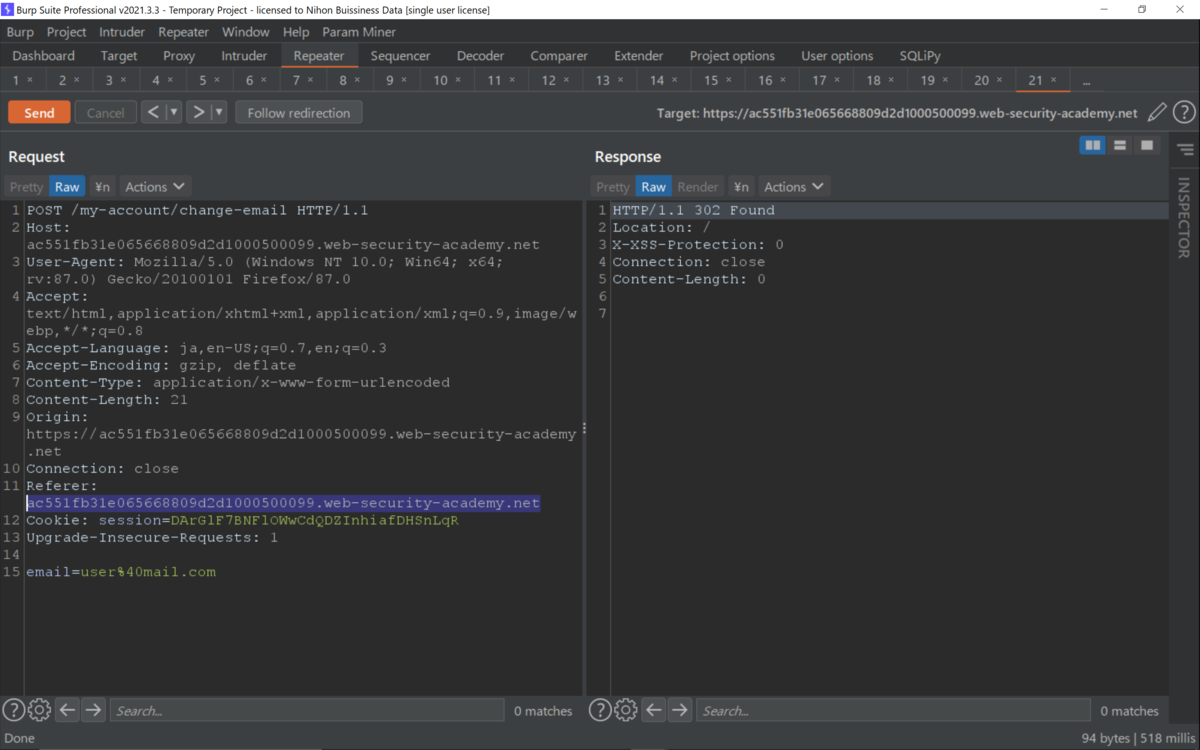
Task: Go to previous match in request search
Action: 67,710
